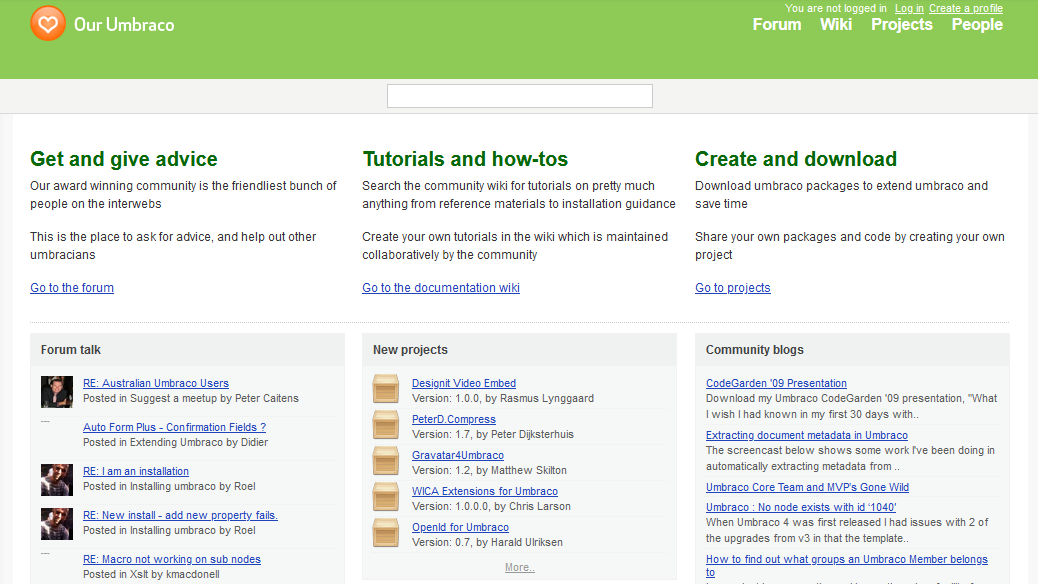
Task: Navigate to the Projects section
Action: pyautogui.click(x=901, y=25)
